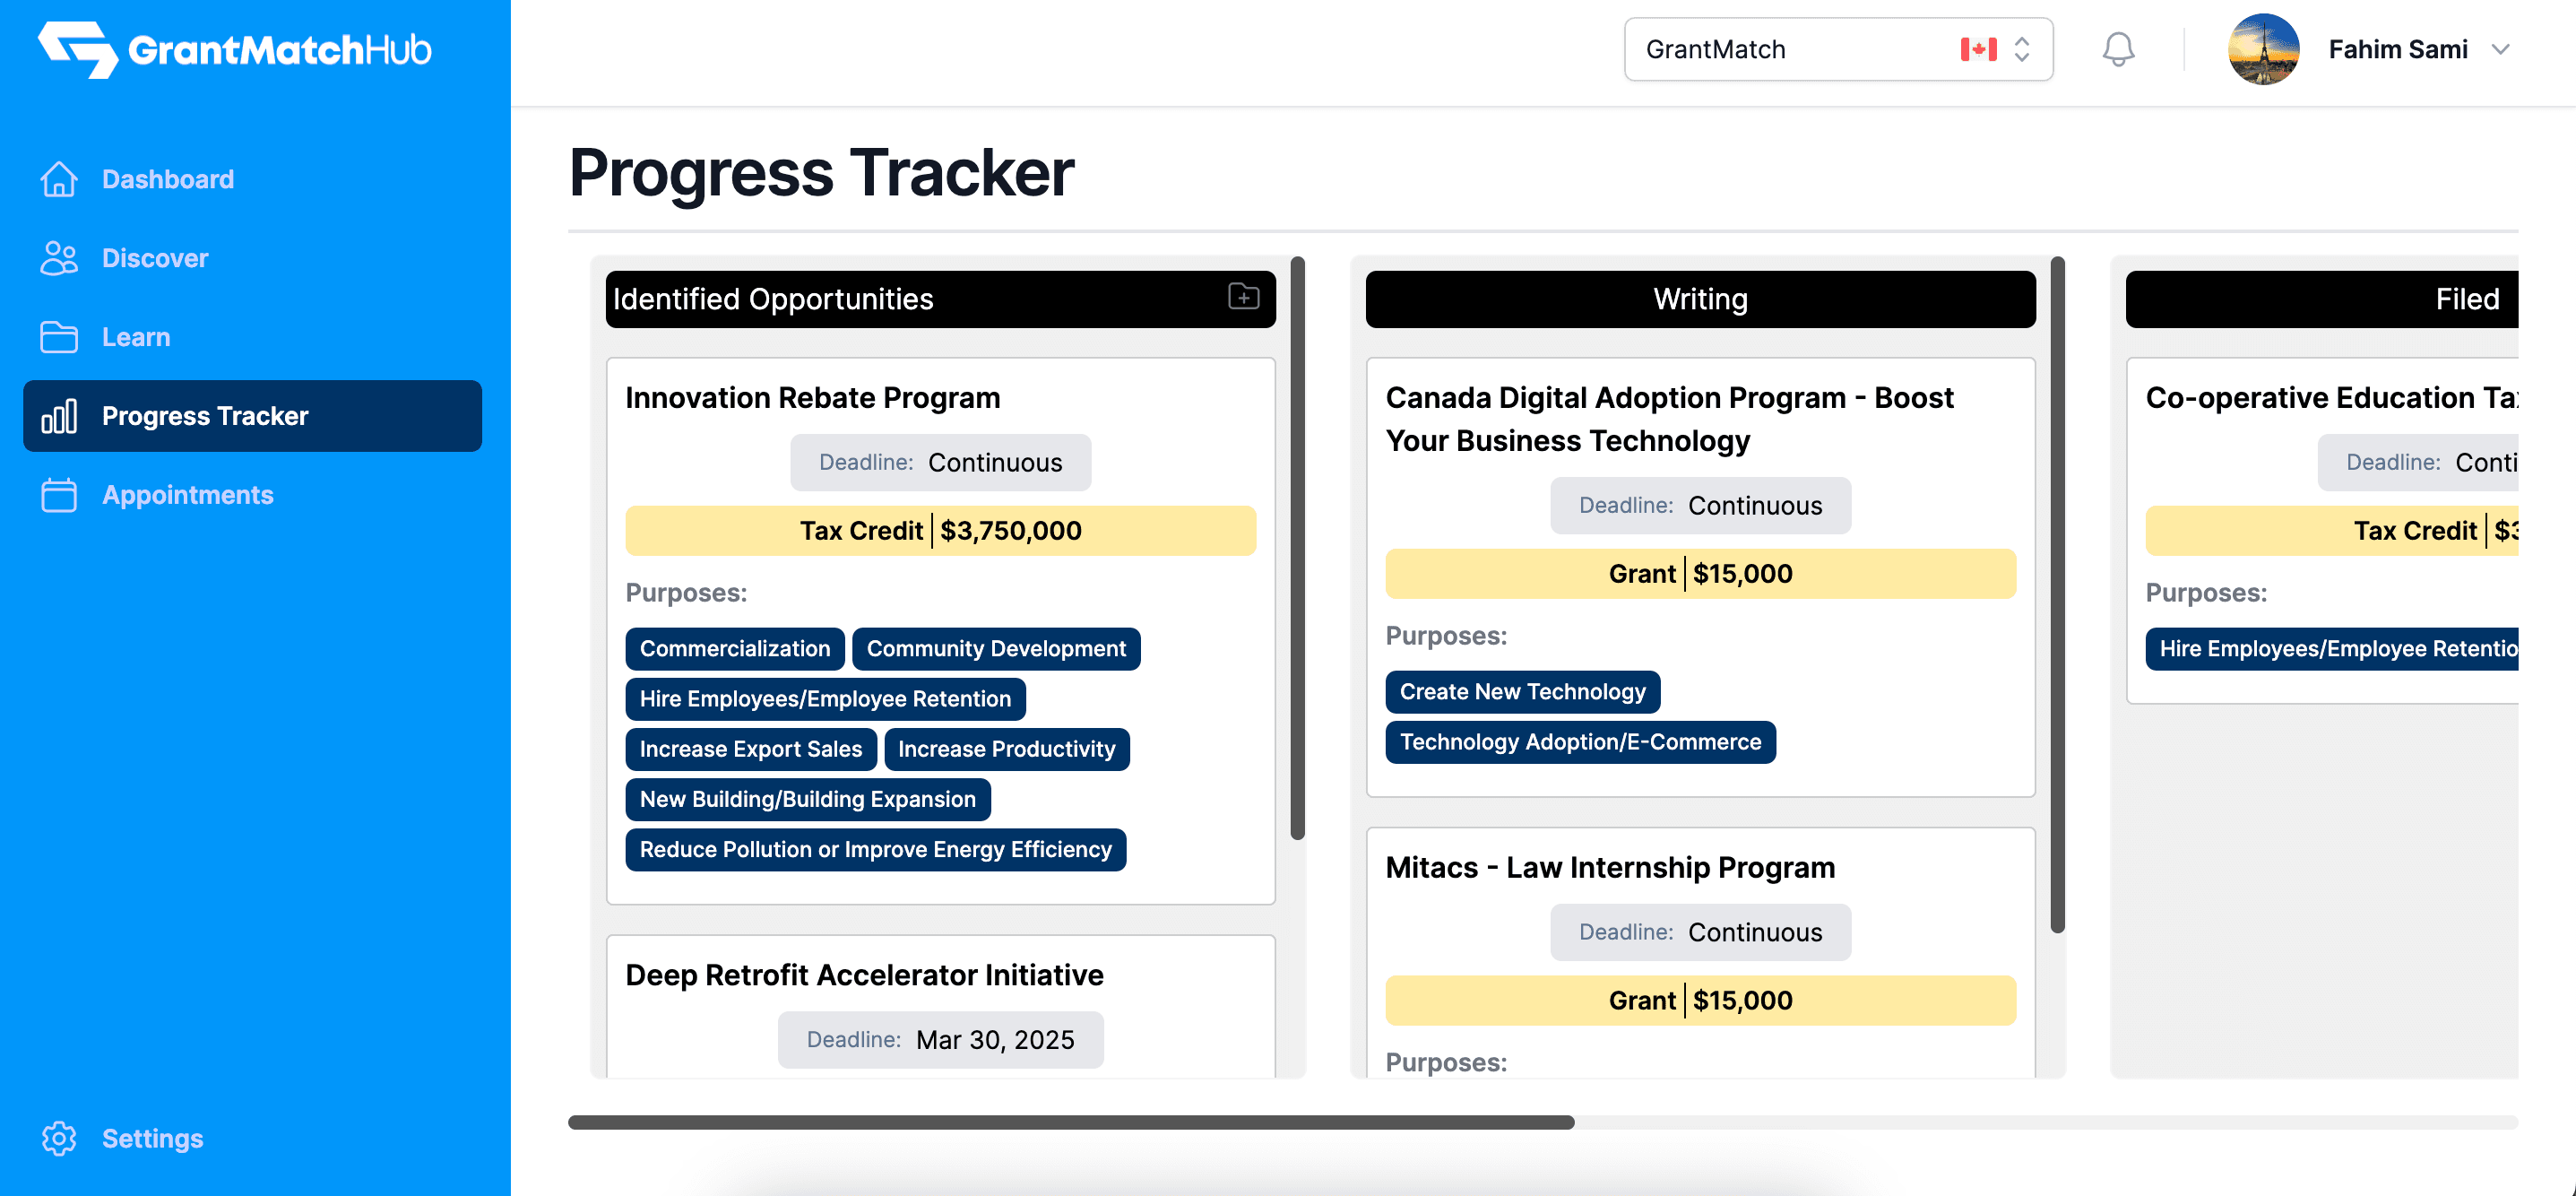Image resolution: width=2576 pixels, height=1196 pixels.
Task: Click the Technology Adoption/E-Commerce tag
Action: click(1579, 742)
